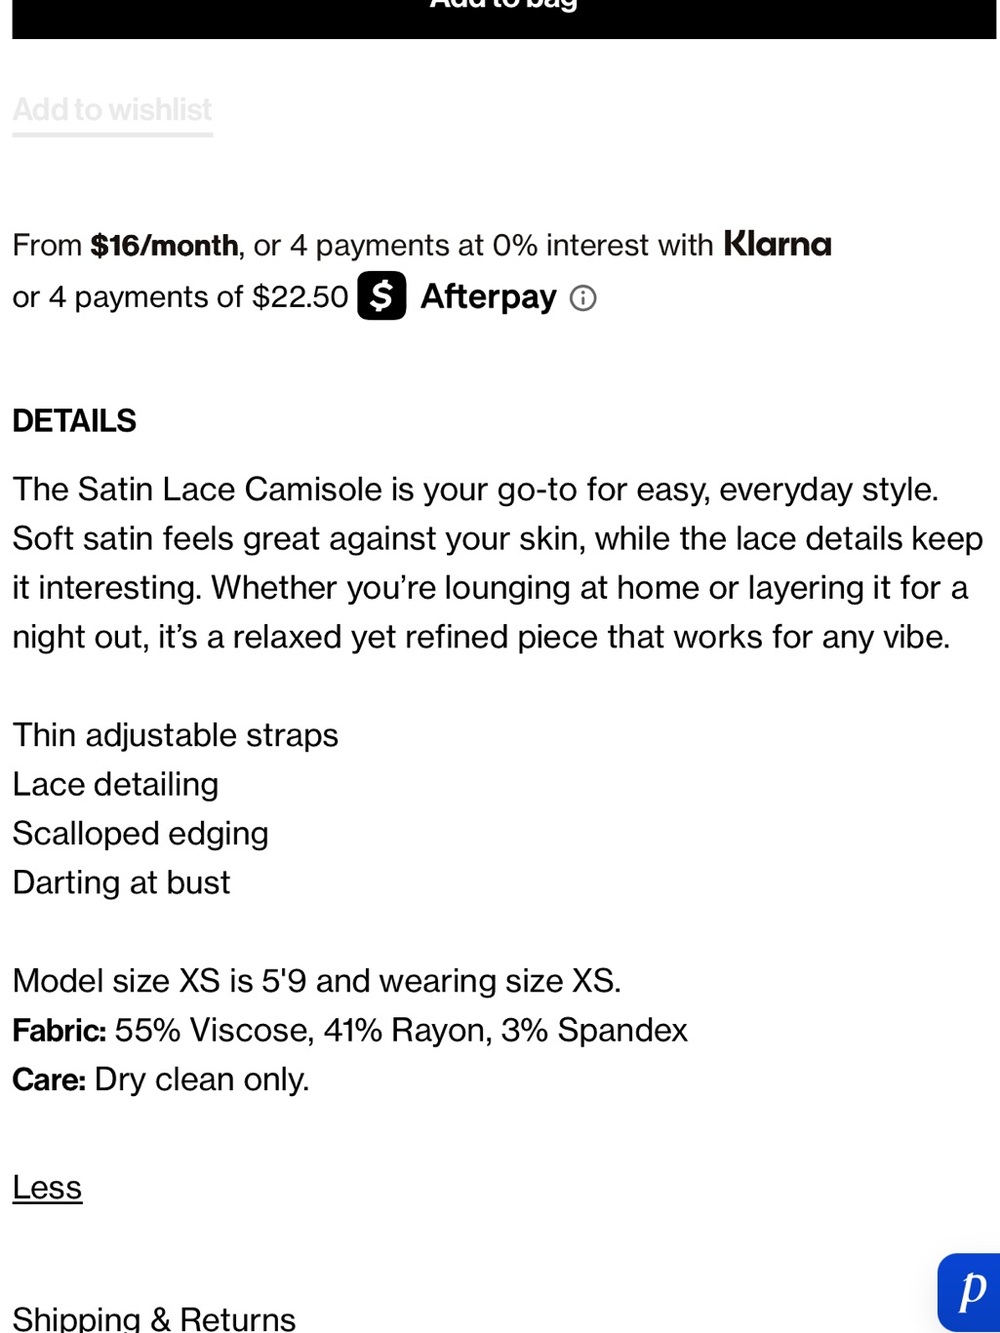1000x1333 pixels.
Task: Click the Cash App dollar icon
Action: point(382,296)
